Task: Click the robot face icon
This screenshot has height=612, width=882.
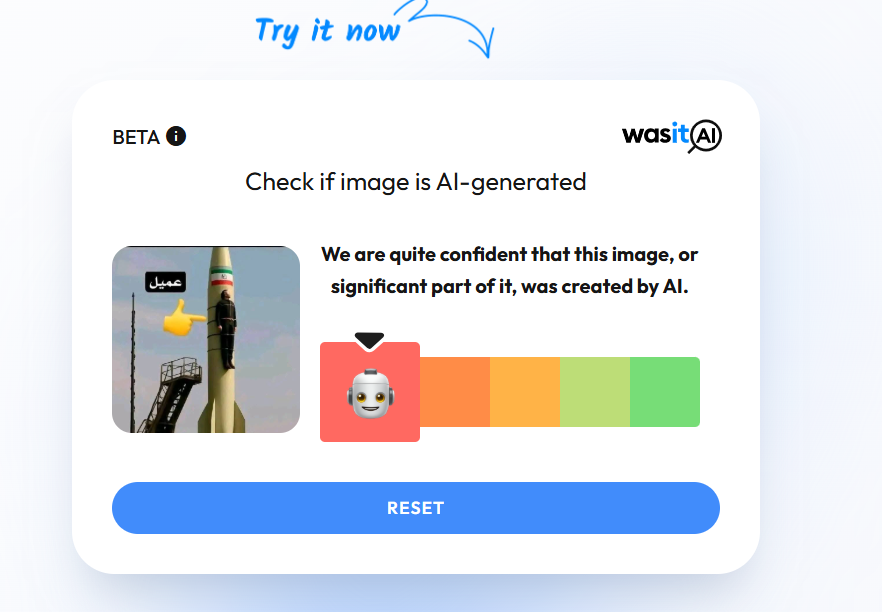Action: tap(370, 393)
